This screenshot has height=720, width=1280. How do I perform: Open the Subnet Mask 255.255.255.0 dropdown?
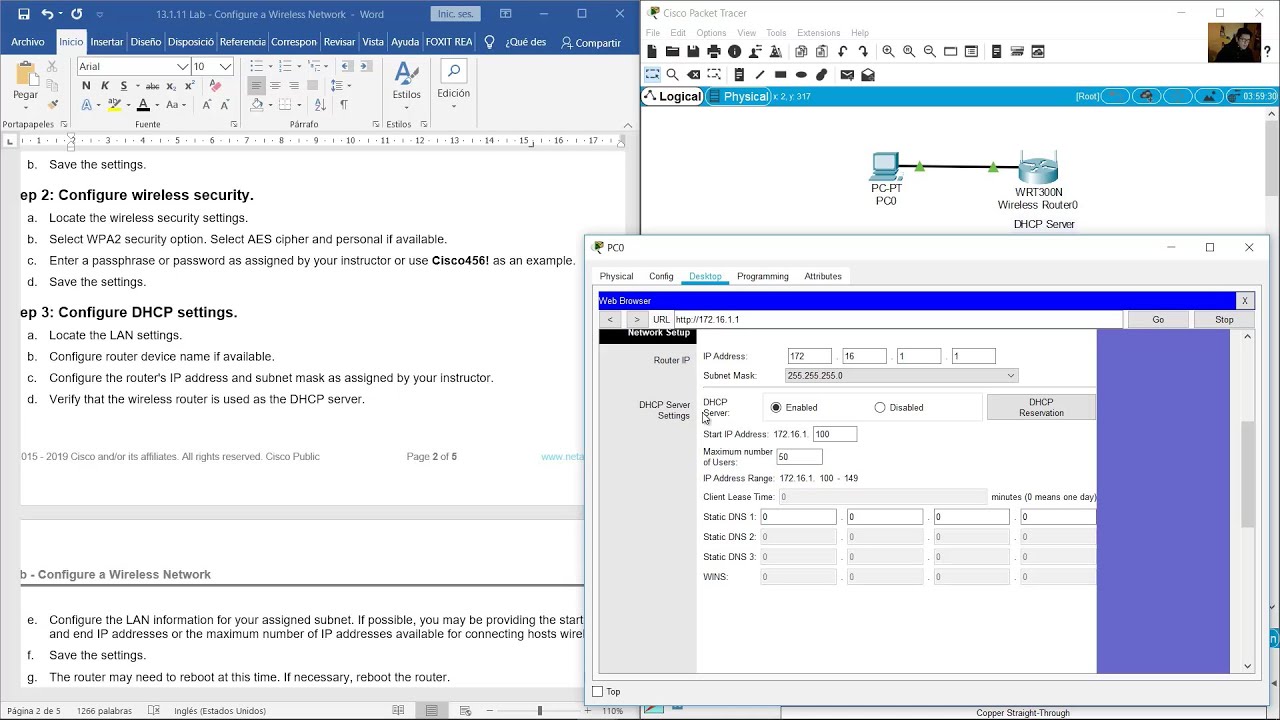point(901,375)
